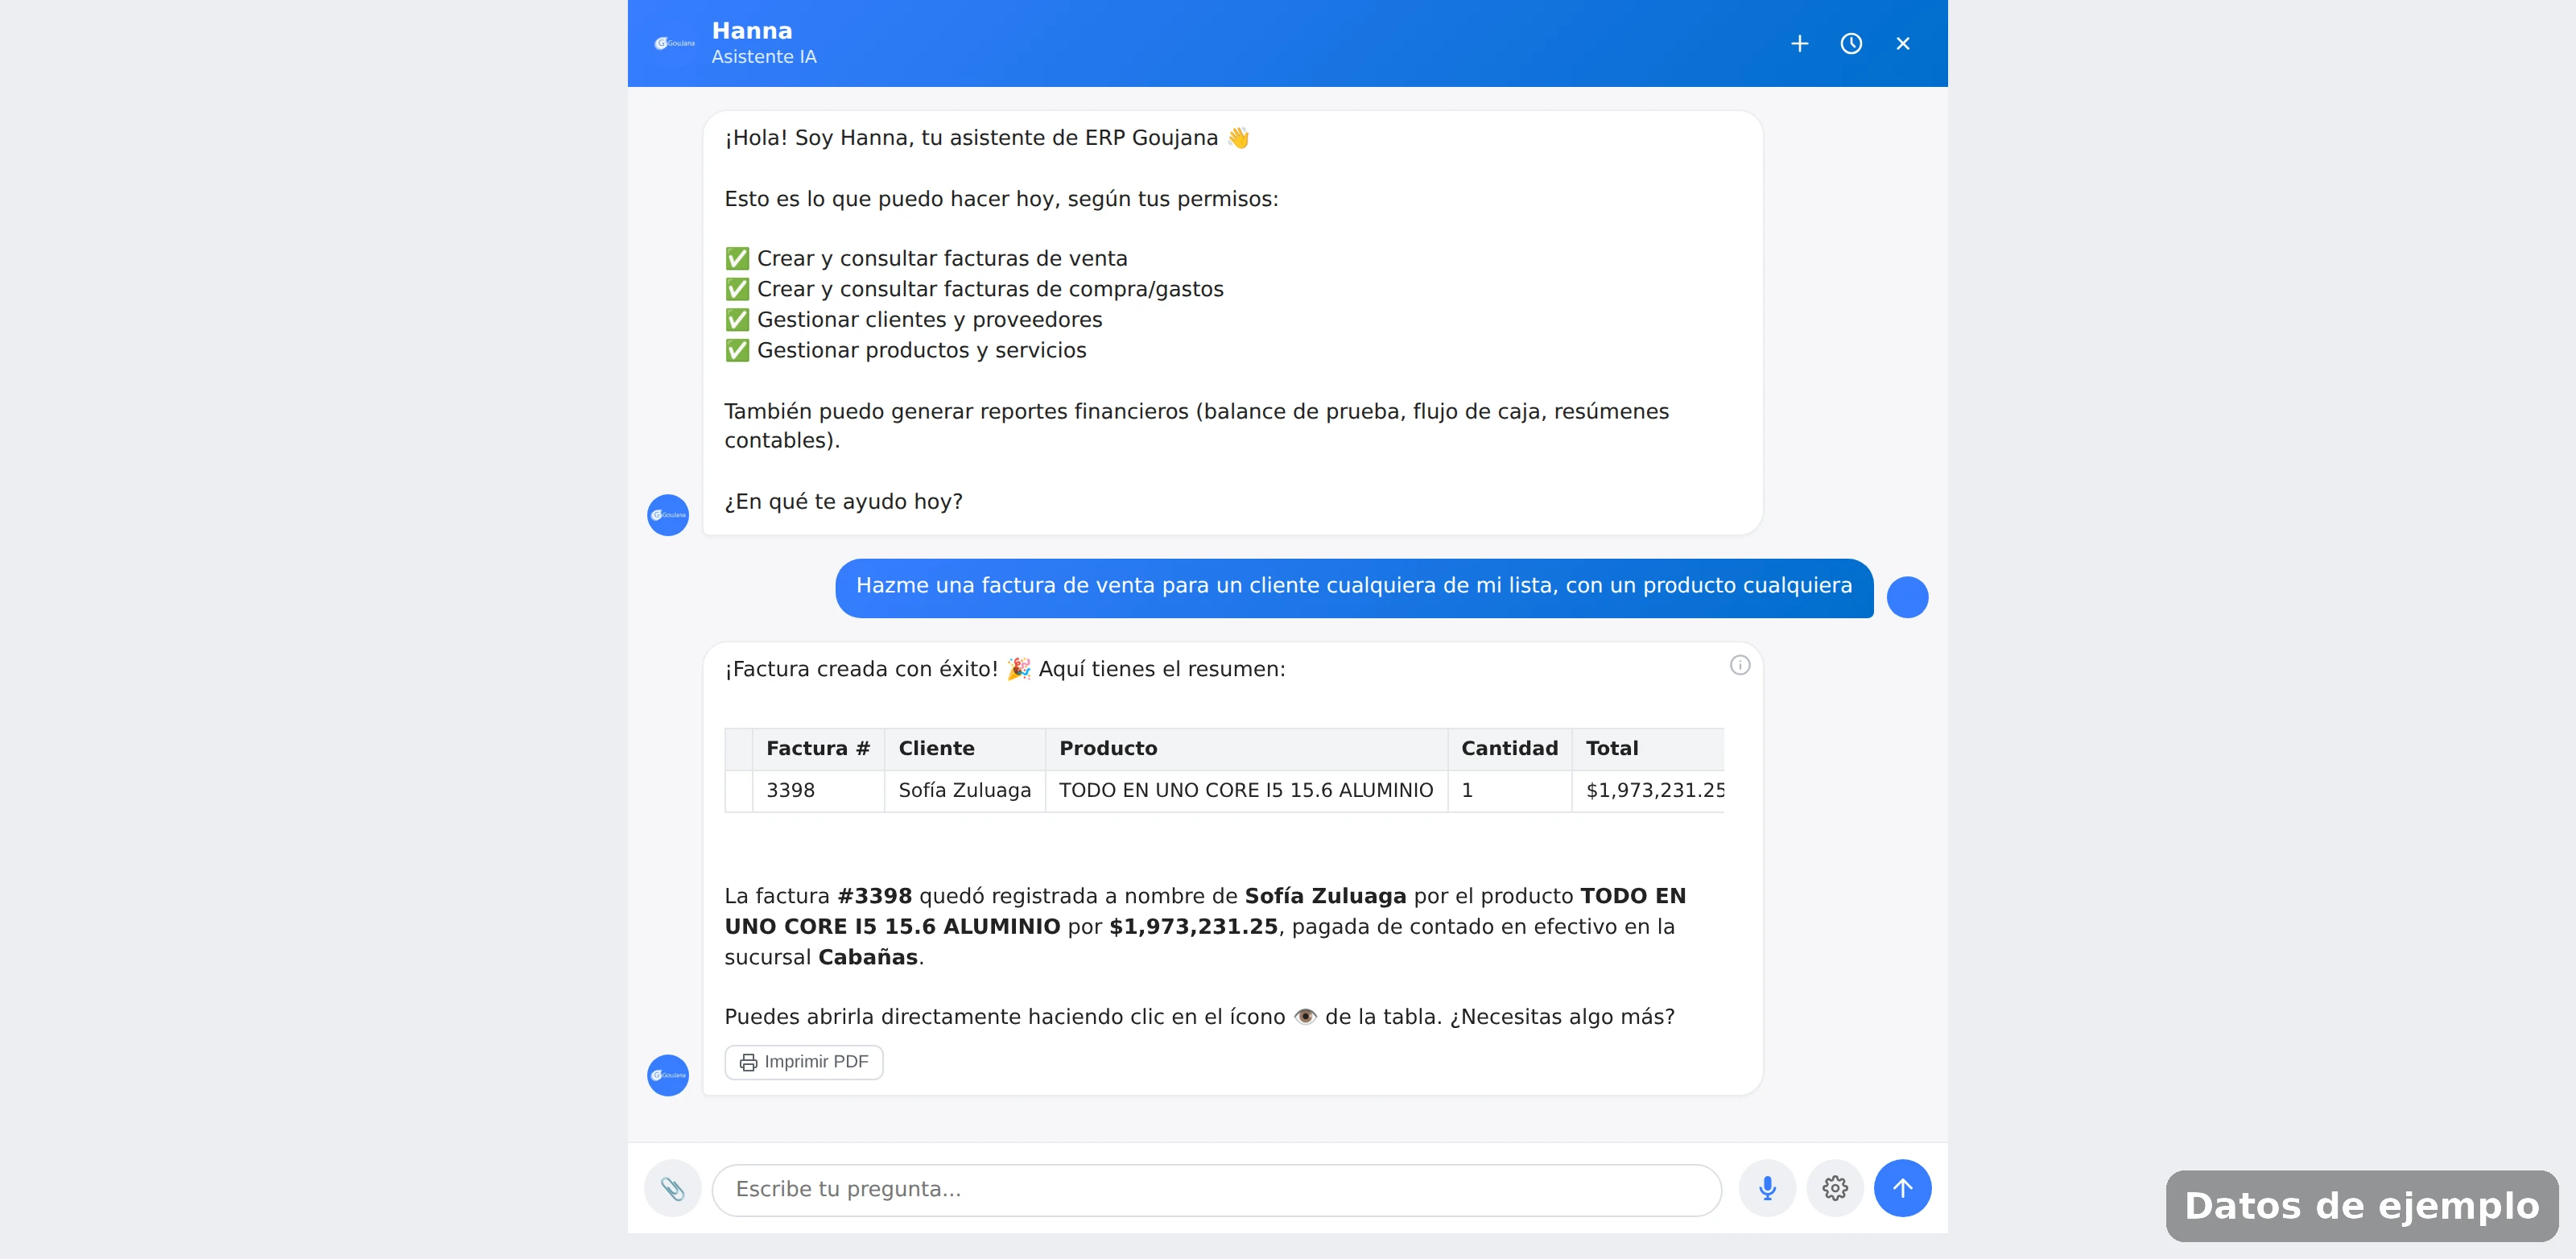
Task: Click '¿En qué te ayudo hoy?' text
Action: (843, 501)
